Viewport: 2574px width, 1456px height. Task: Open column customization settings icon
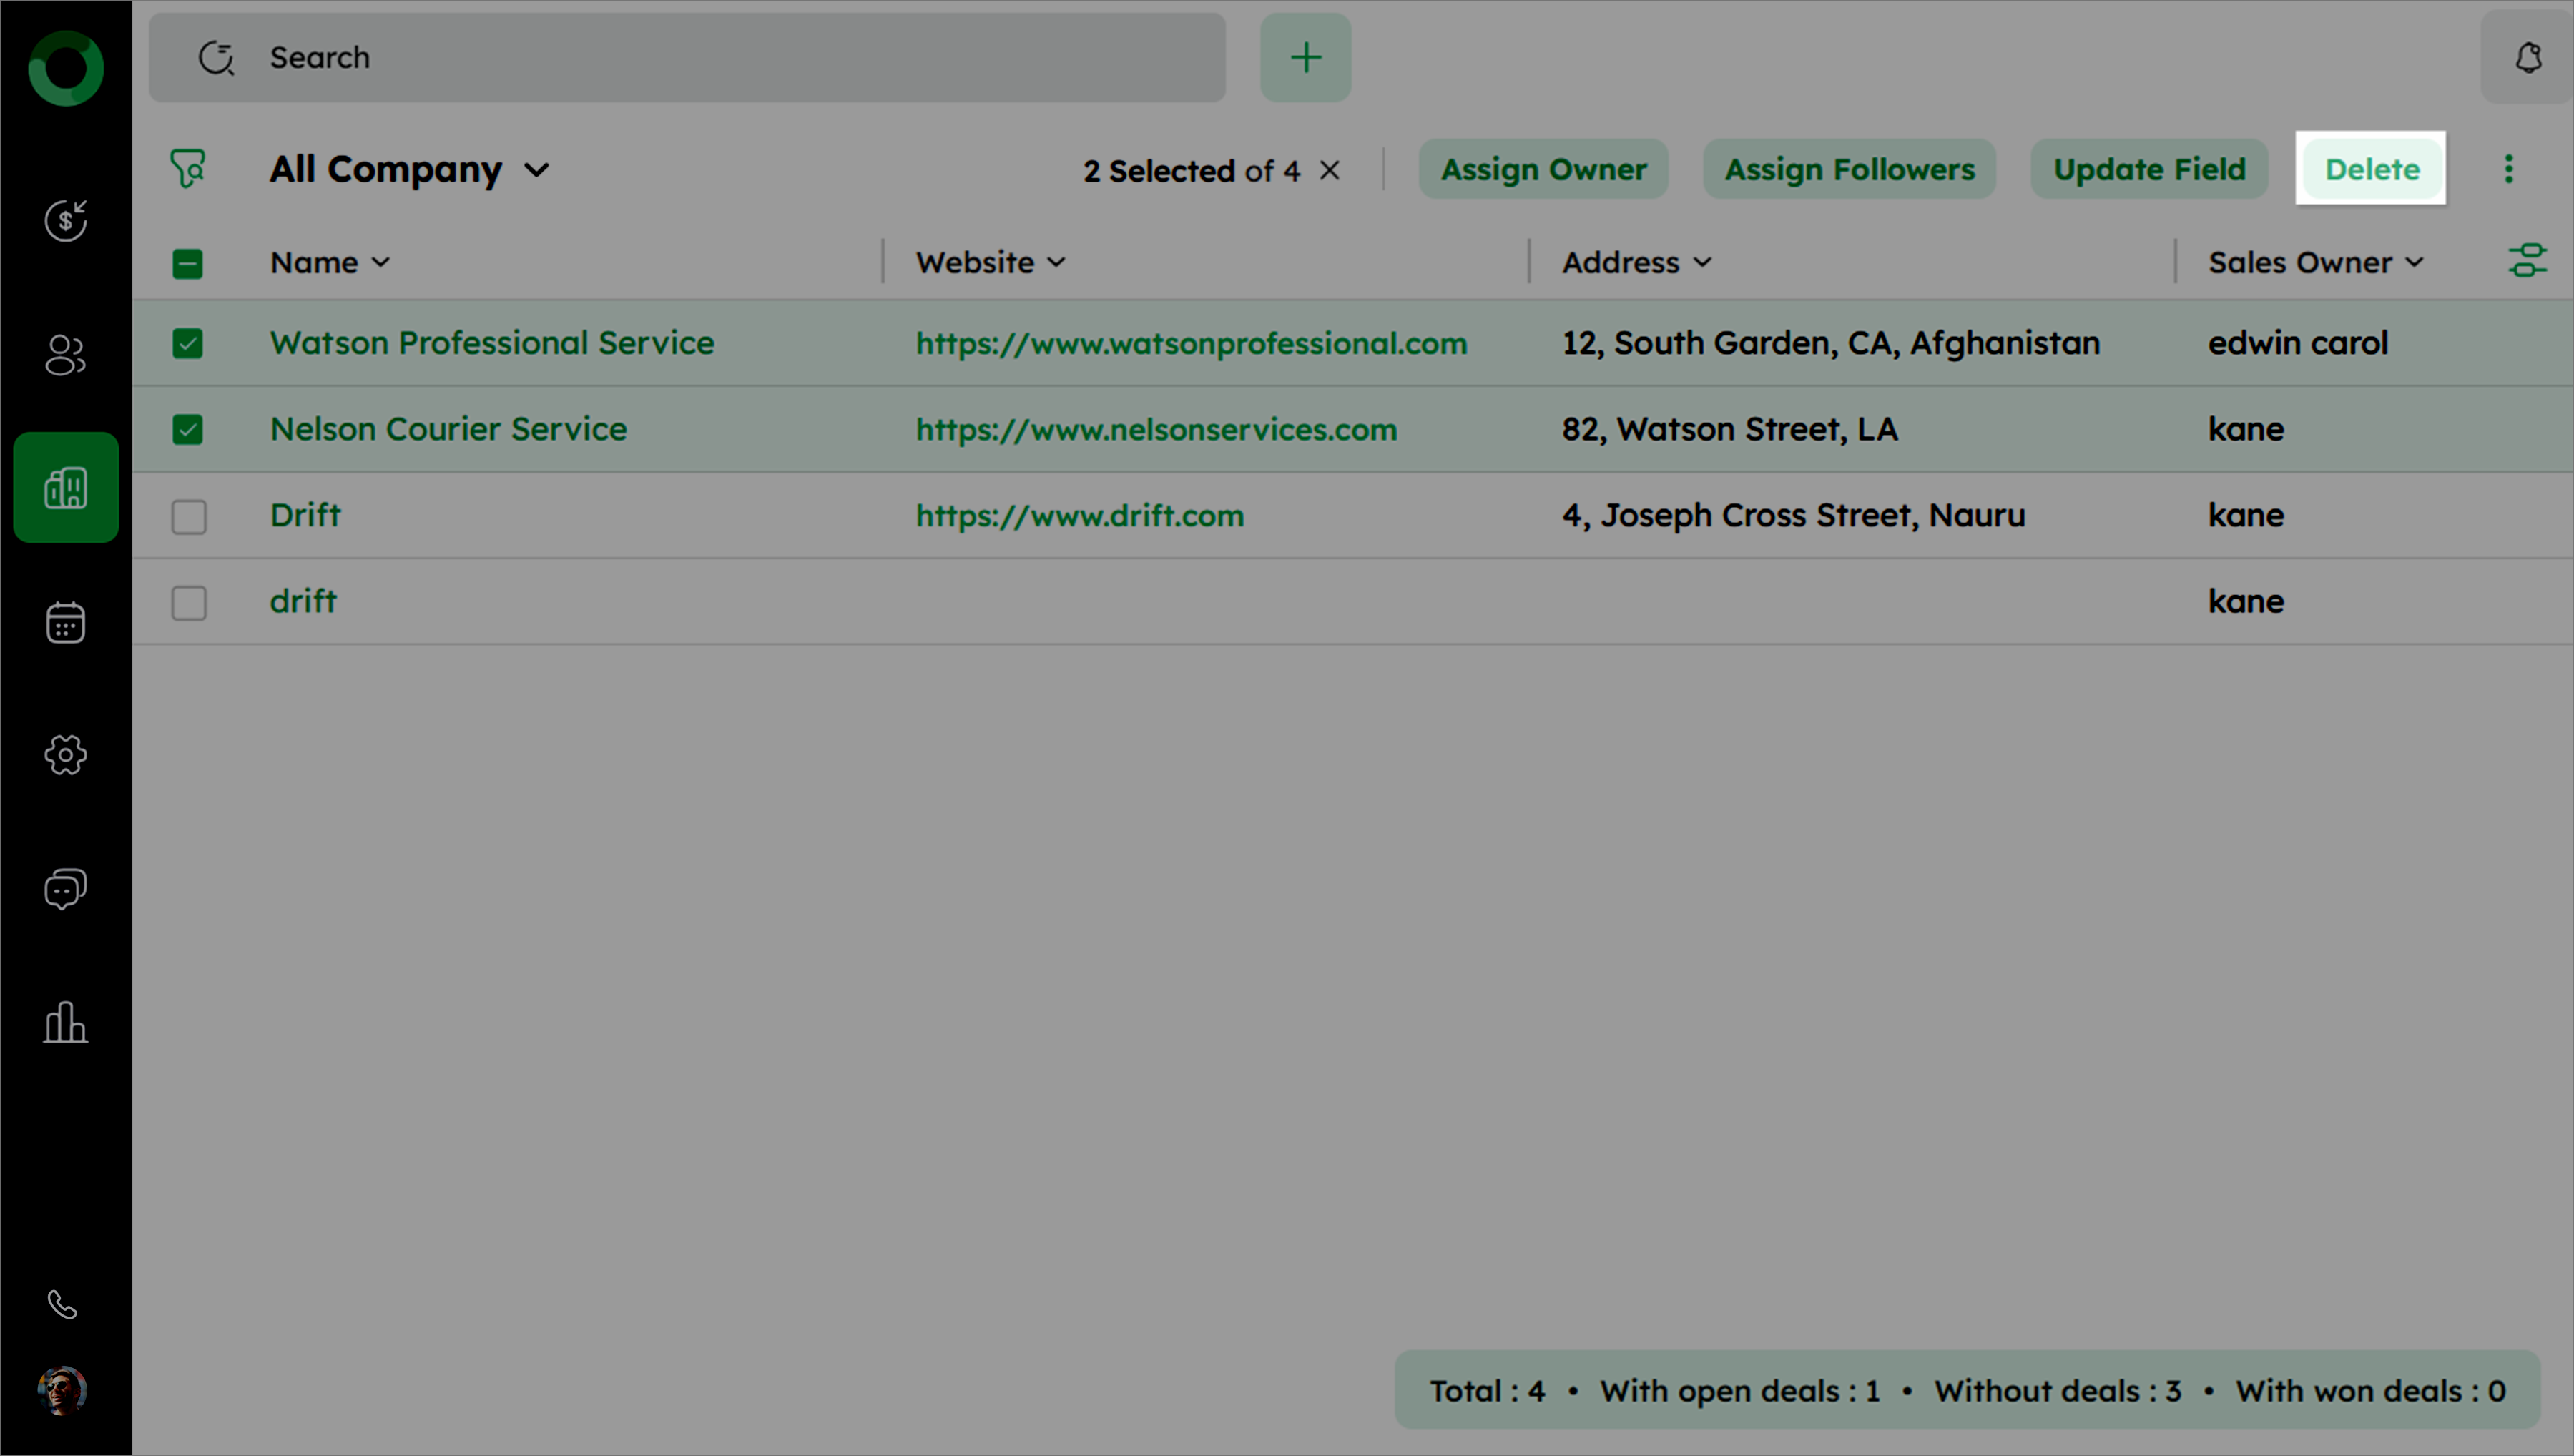pos(2527,261)
